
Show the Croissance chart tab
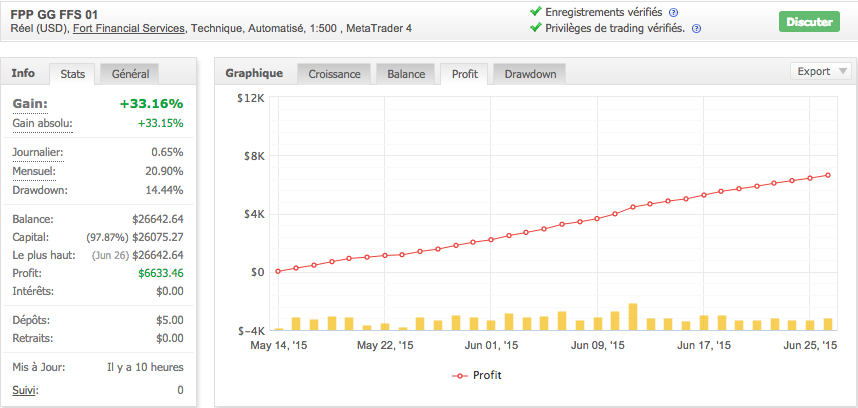tap(334, 74)
